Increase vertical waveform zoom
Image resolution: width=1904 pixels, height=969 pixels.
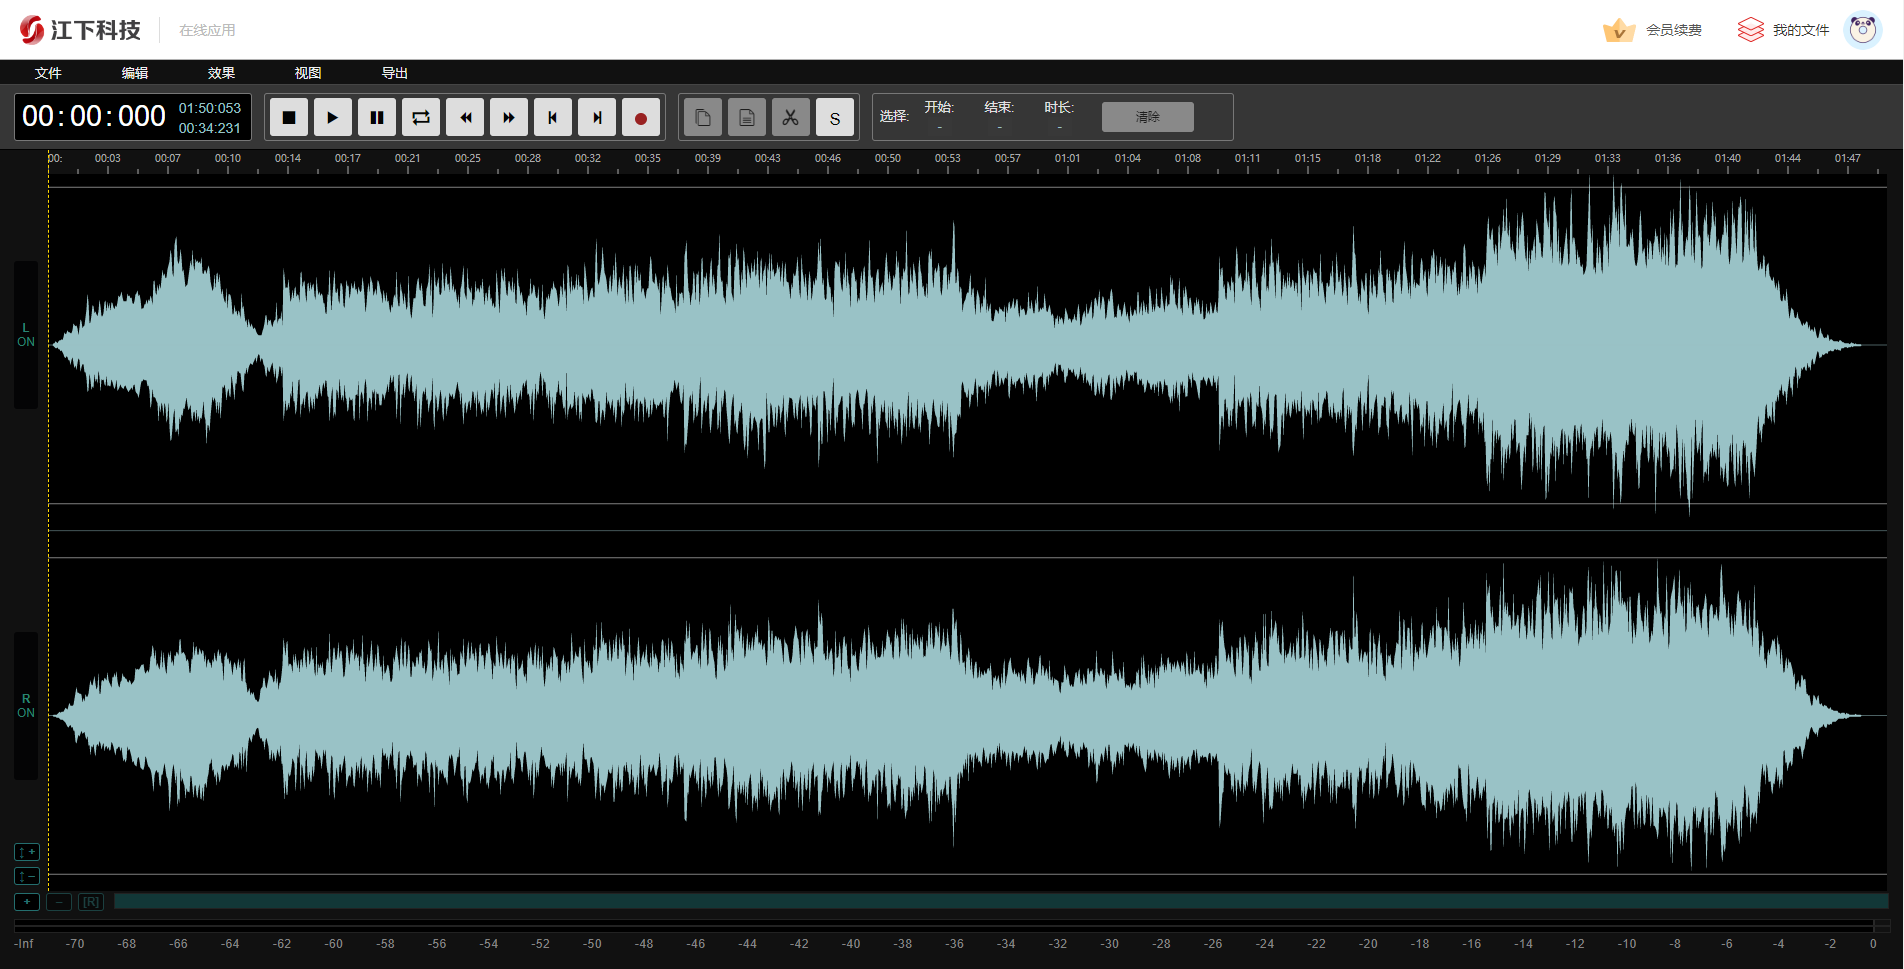27,852
